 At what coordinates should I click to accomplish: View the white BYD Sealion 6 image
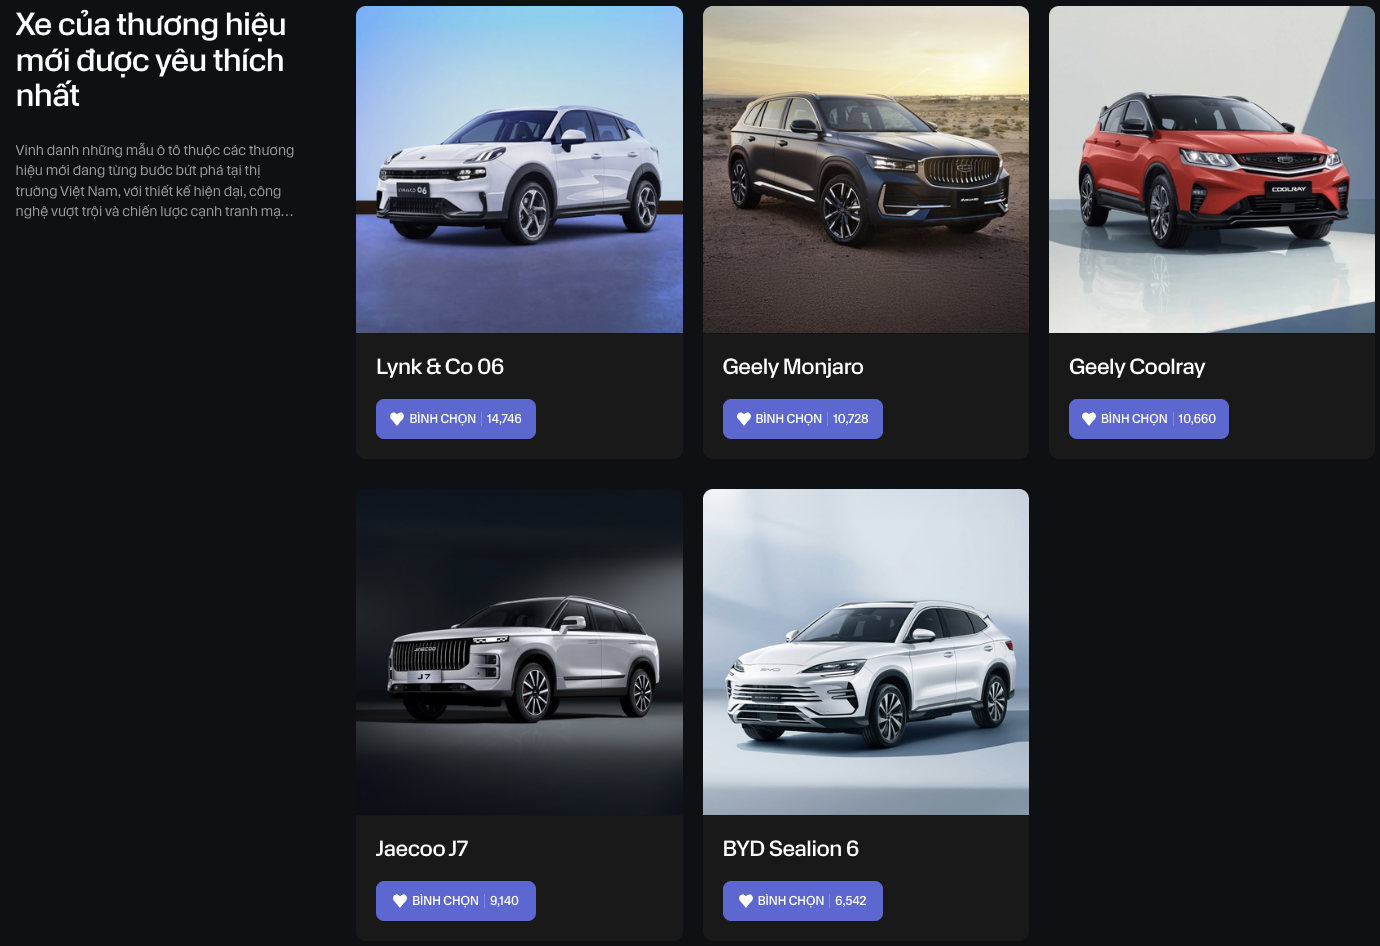pyautogui.click(x=866, y=652)
